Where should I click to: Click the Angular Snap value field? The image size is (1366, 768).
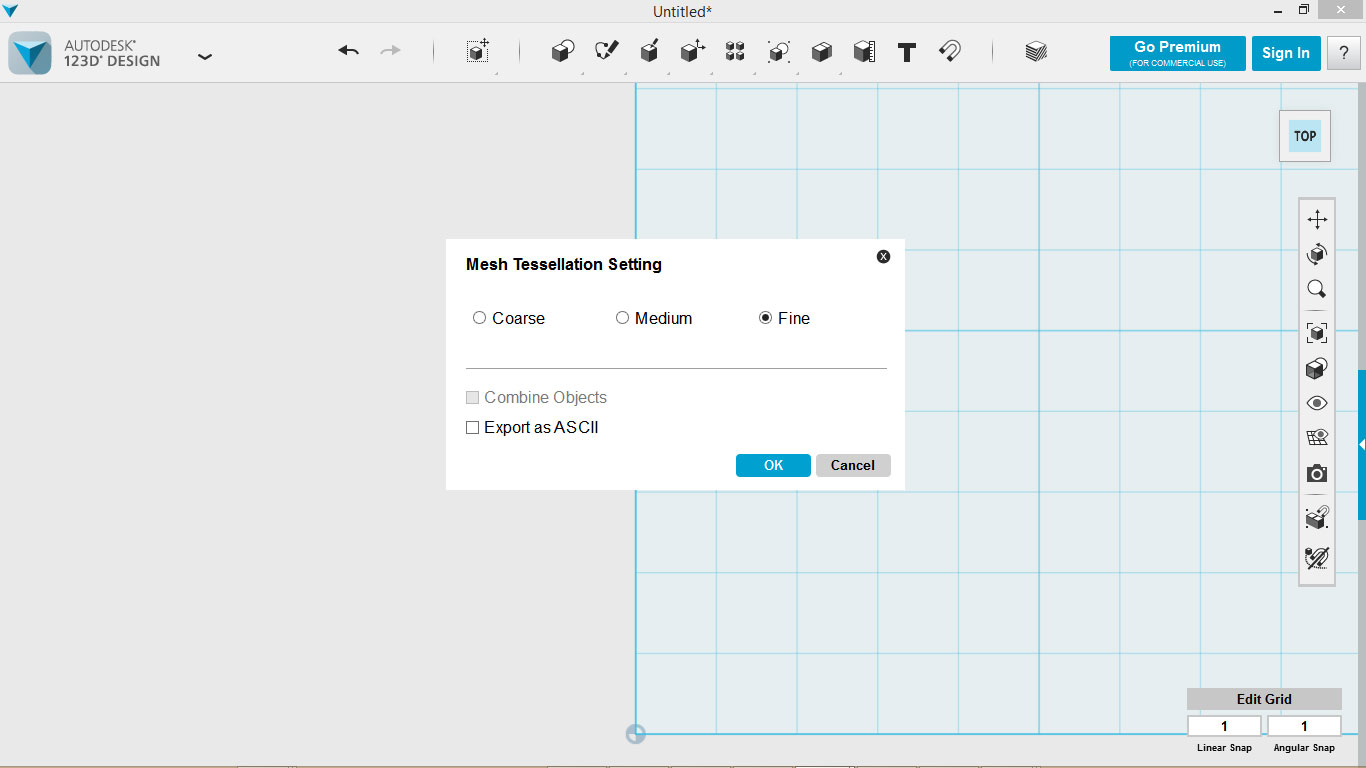[x=1304, y=726]
